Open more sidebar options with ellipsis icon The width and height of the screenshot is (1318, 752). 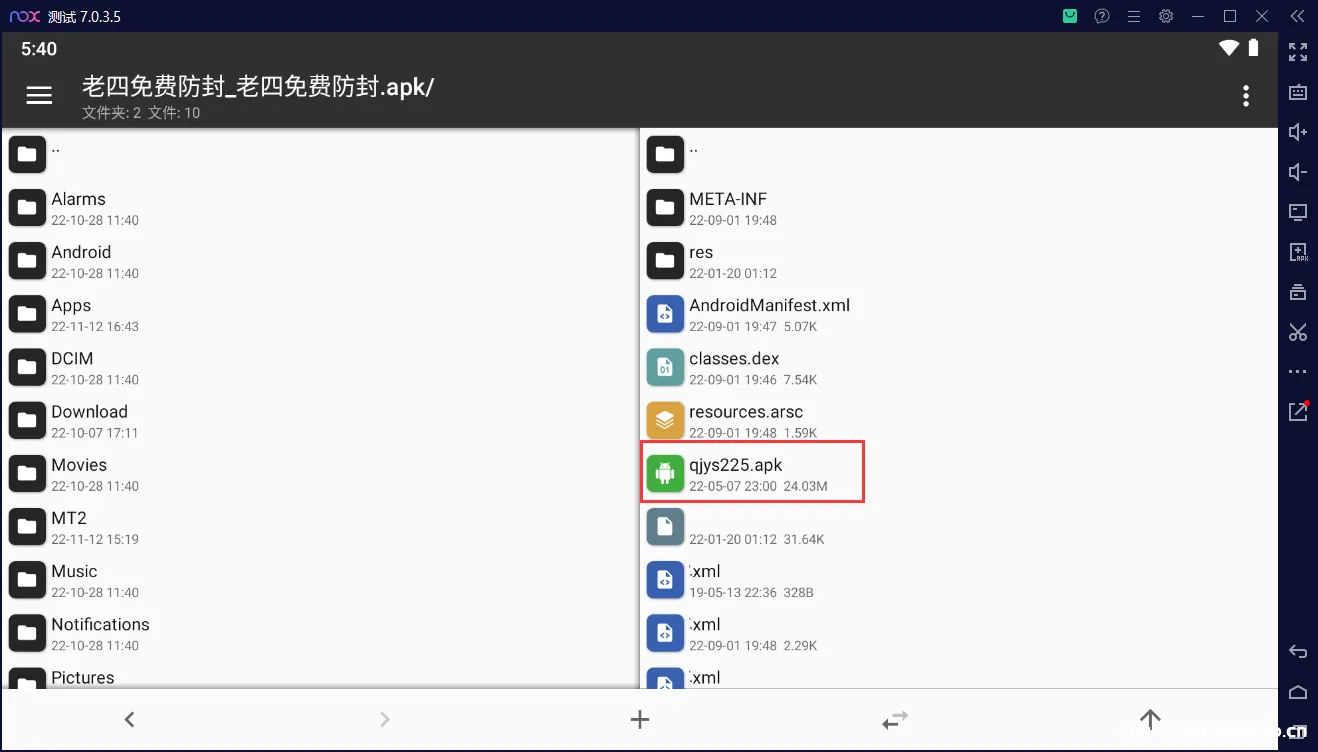(1297, 371)
